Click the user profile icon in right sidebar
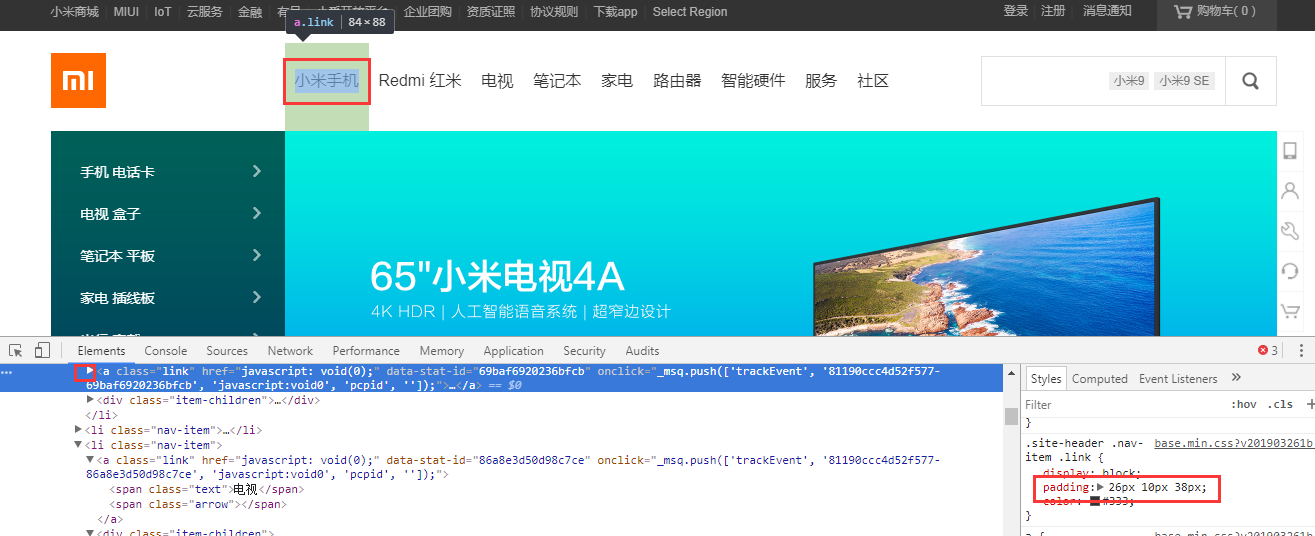 (1290, 190)
